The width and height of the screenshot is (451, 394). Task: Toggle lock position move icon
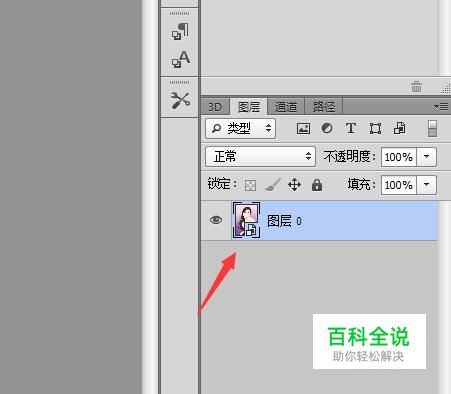(x=294, y=185)
